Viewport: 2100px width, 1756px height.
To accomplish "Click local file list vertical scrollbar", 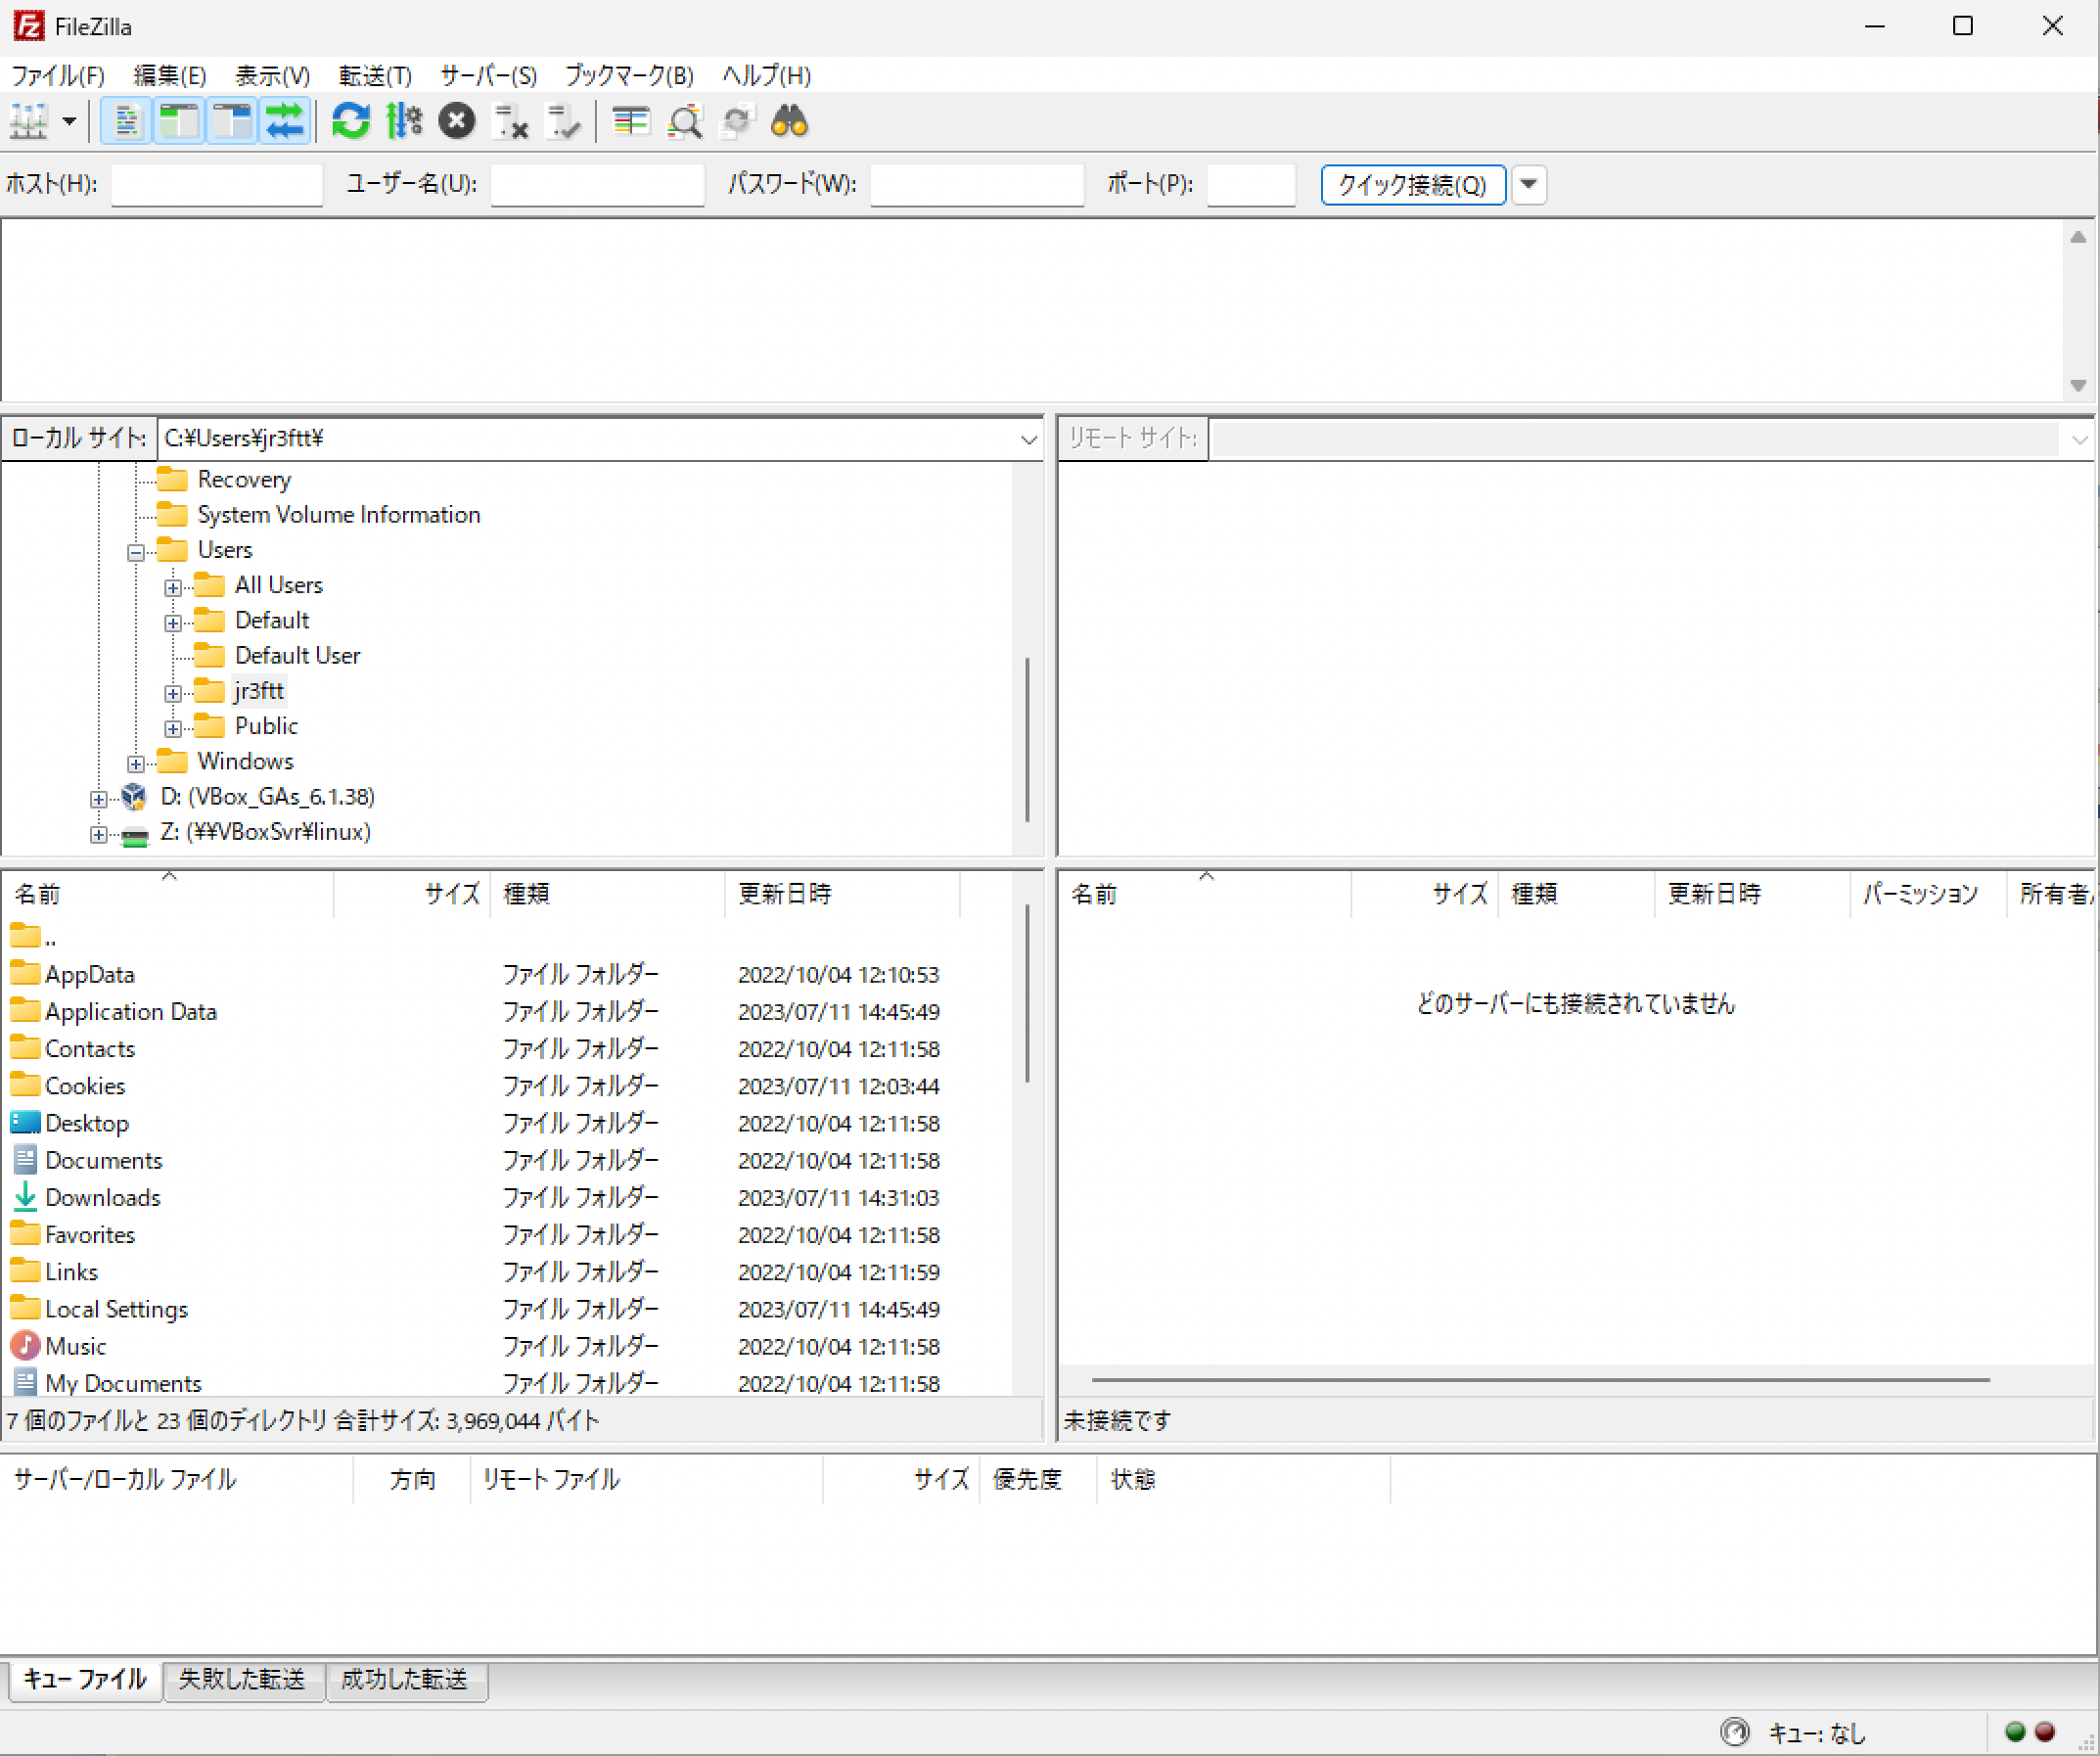I will pos(1027,994).
